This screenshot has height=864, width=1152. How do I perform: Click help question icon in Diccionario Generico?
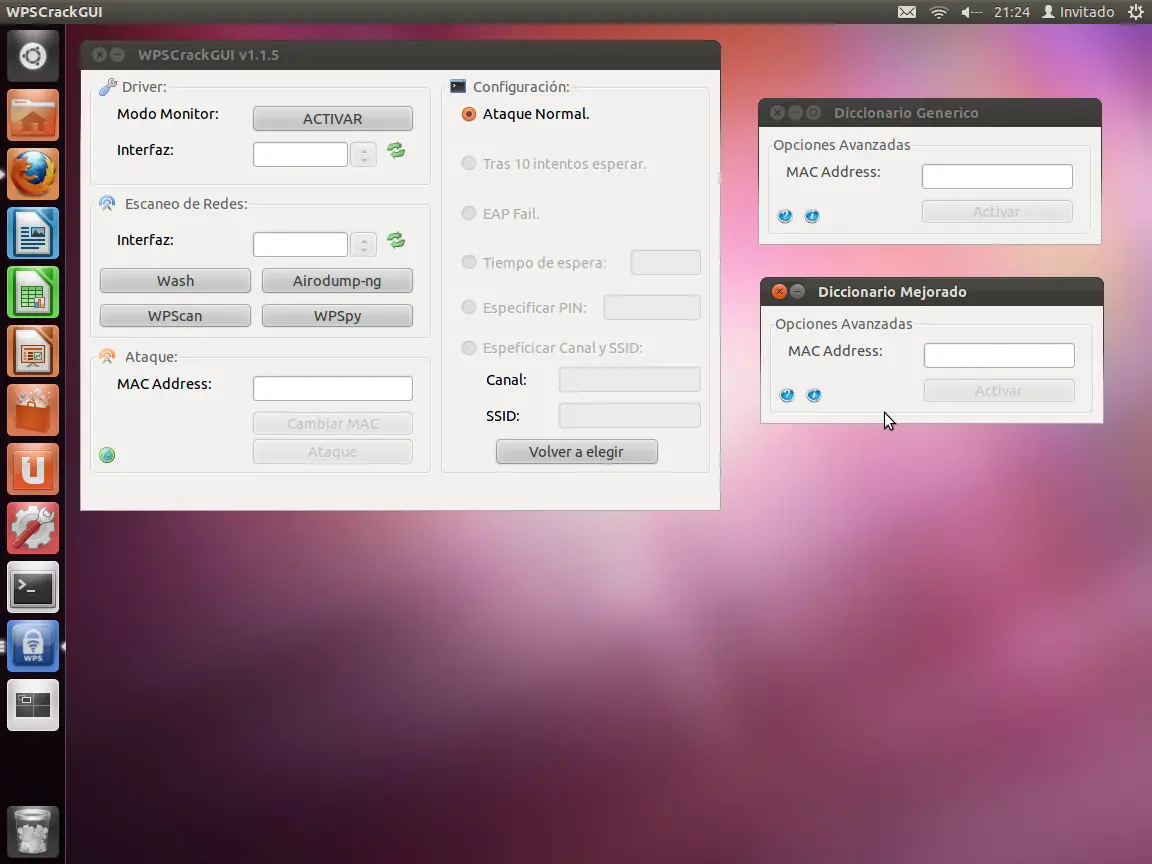pyautogui.click(x=785, y=216)
